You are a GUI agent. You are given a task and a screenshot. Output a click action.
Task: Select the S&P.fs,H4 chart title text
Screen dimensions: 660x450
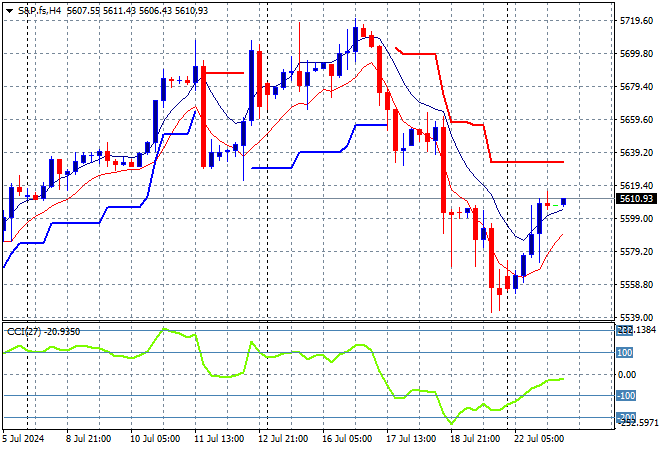39,11
